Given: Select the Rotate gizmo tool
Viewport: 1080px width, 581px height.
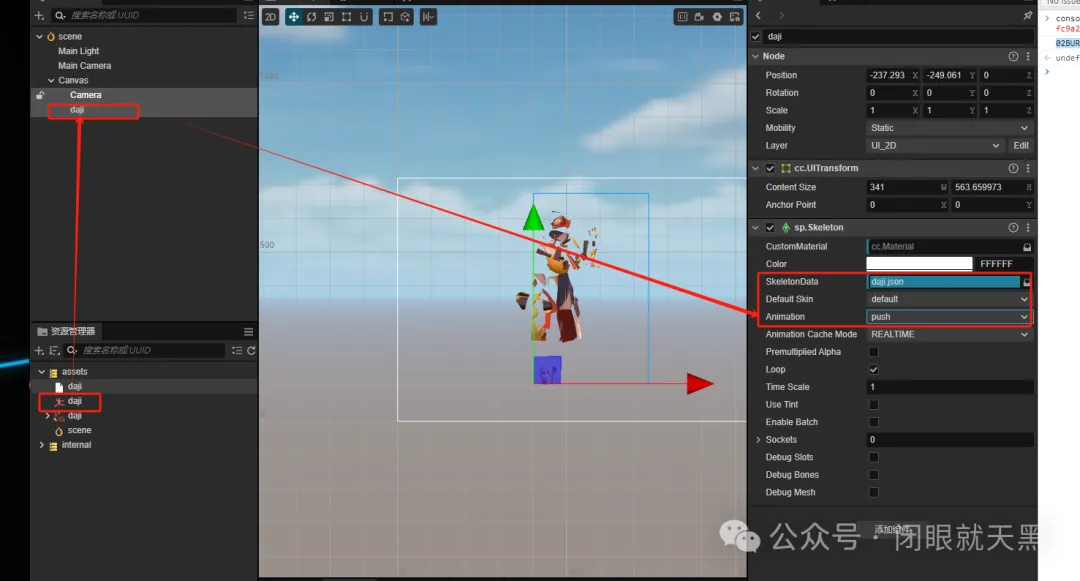Looking at the screenshot, I should point(311,17).
